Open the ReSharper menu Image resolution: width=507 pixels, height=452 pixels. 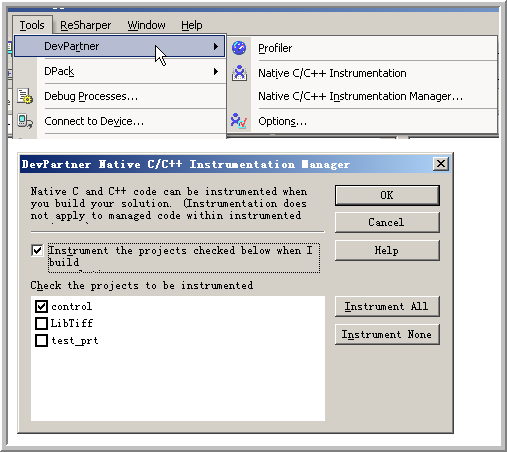(x=86, y=25)
